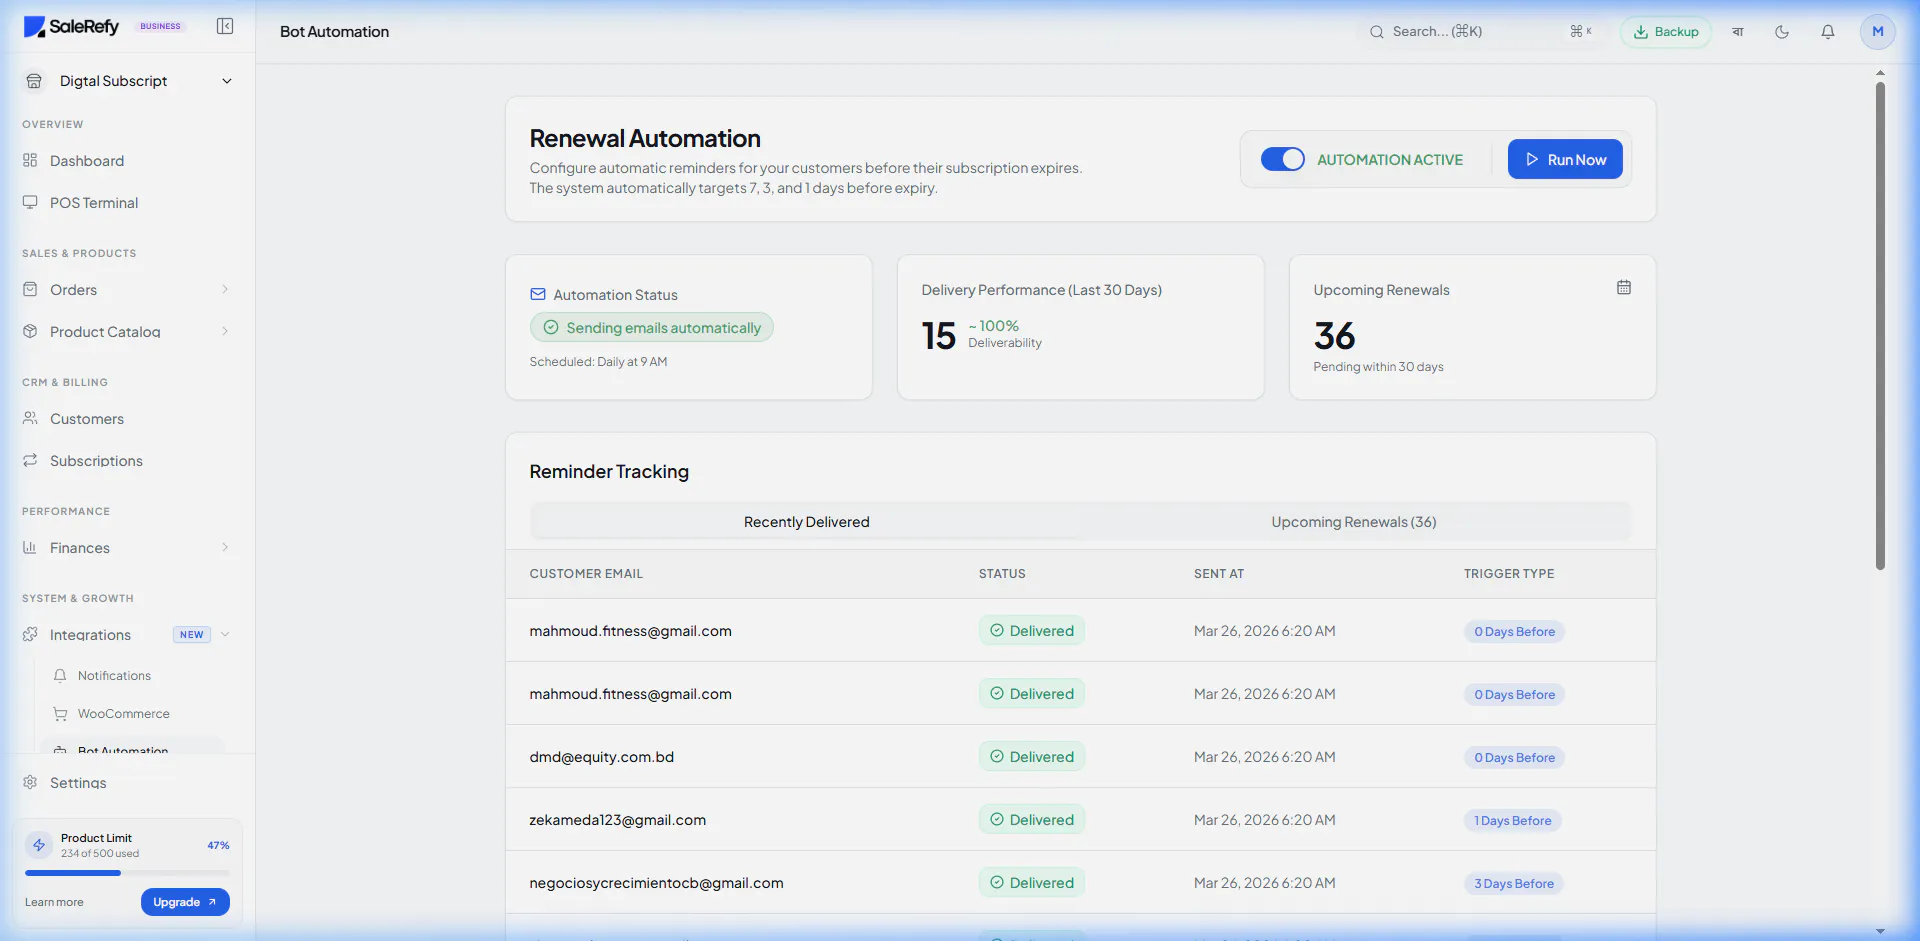
Task: Click the BUSINESS plan badge
Action: (160, 26)
